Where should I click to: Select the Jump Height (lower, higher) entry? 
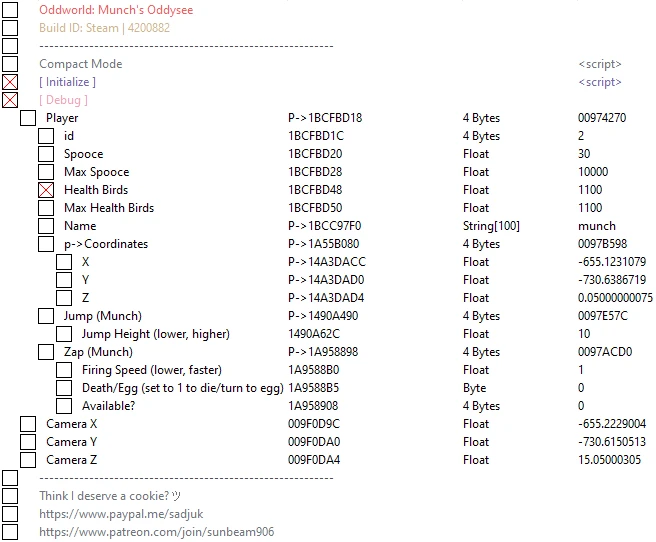[156, 334]
